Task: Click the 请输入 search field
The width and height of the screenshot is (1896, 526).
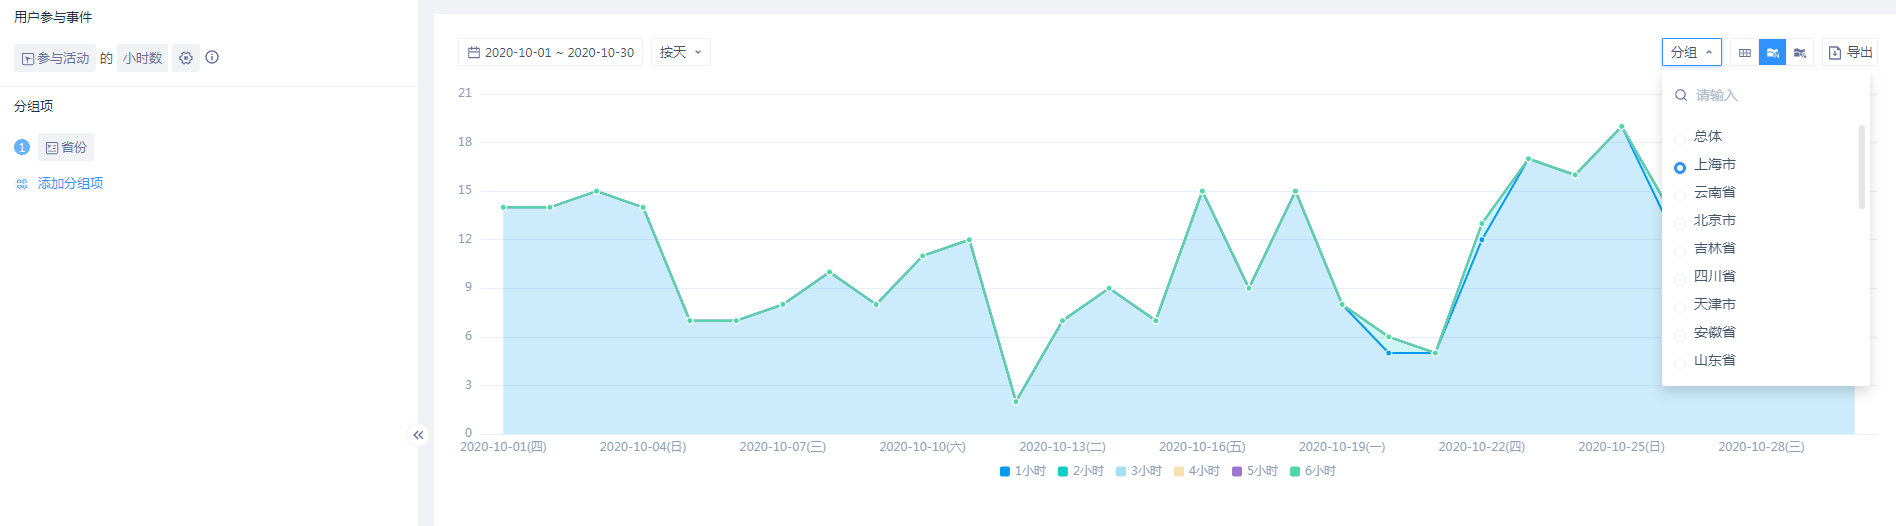Action: tap(1770, 95)
